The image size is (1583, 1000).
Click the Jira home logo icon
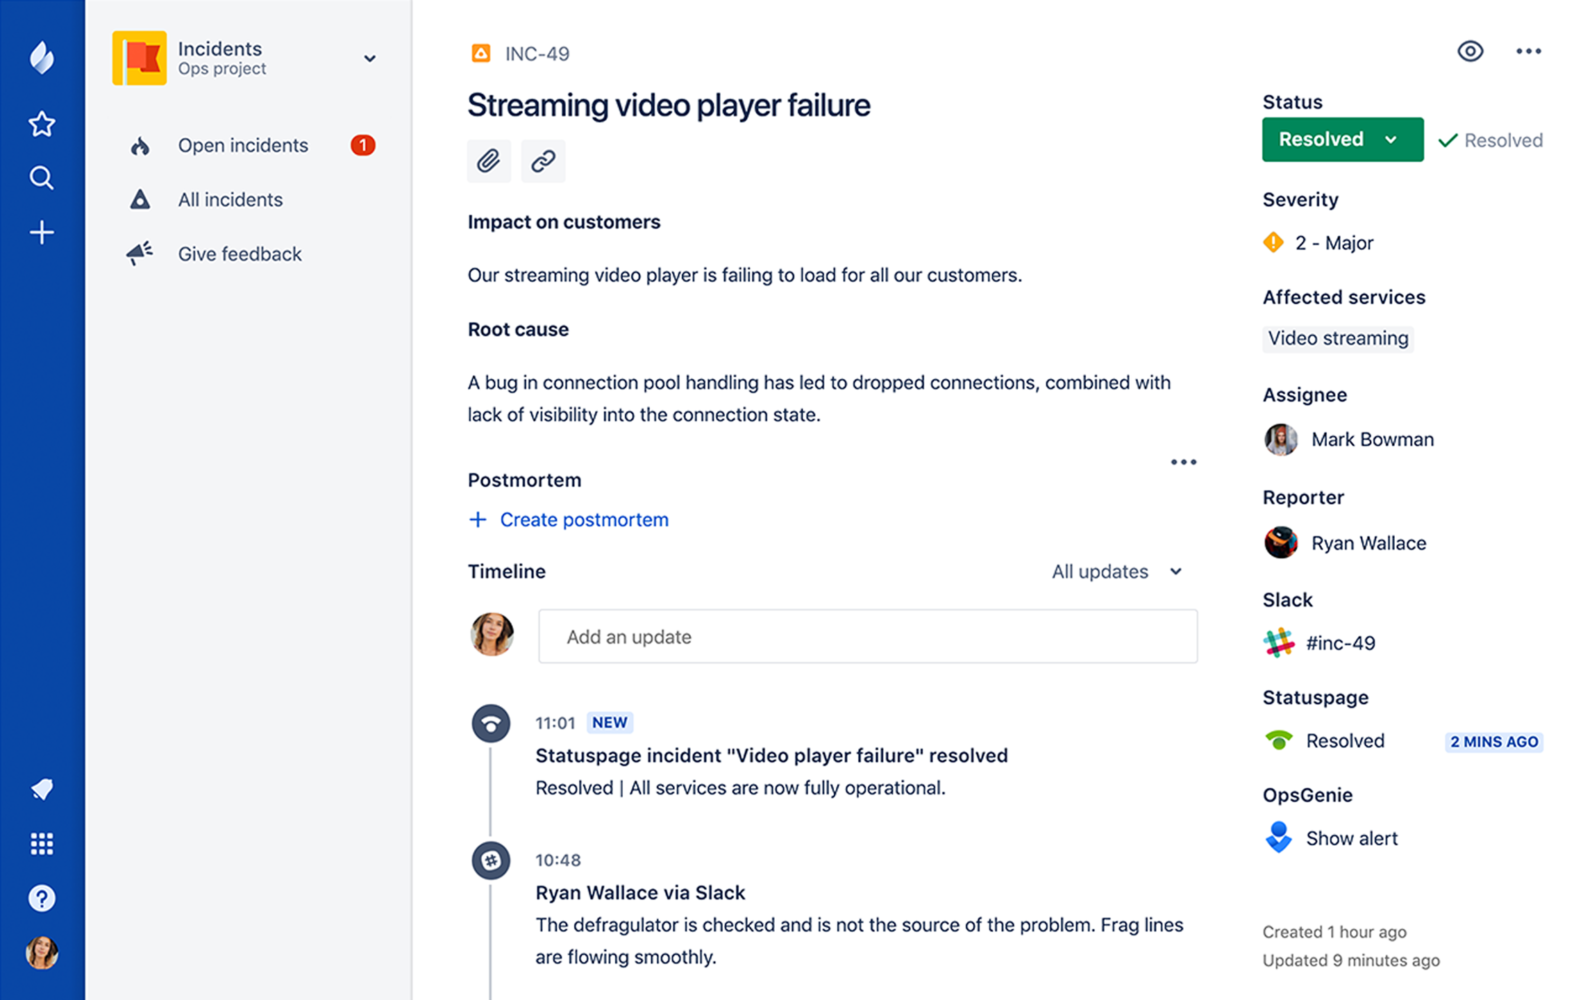click(x=41, y=58)
